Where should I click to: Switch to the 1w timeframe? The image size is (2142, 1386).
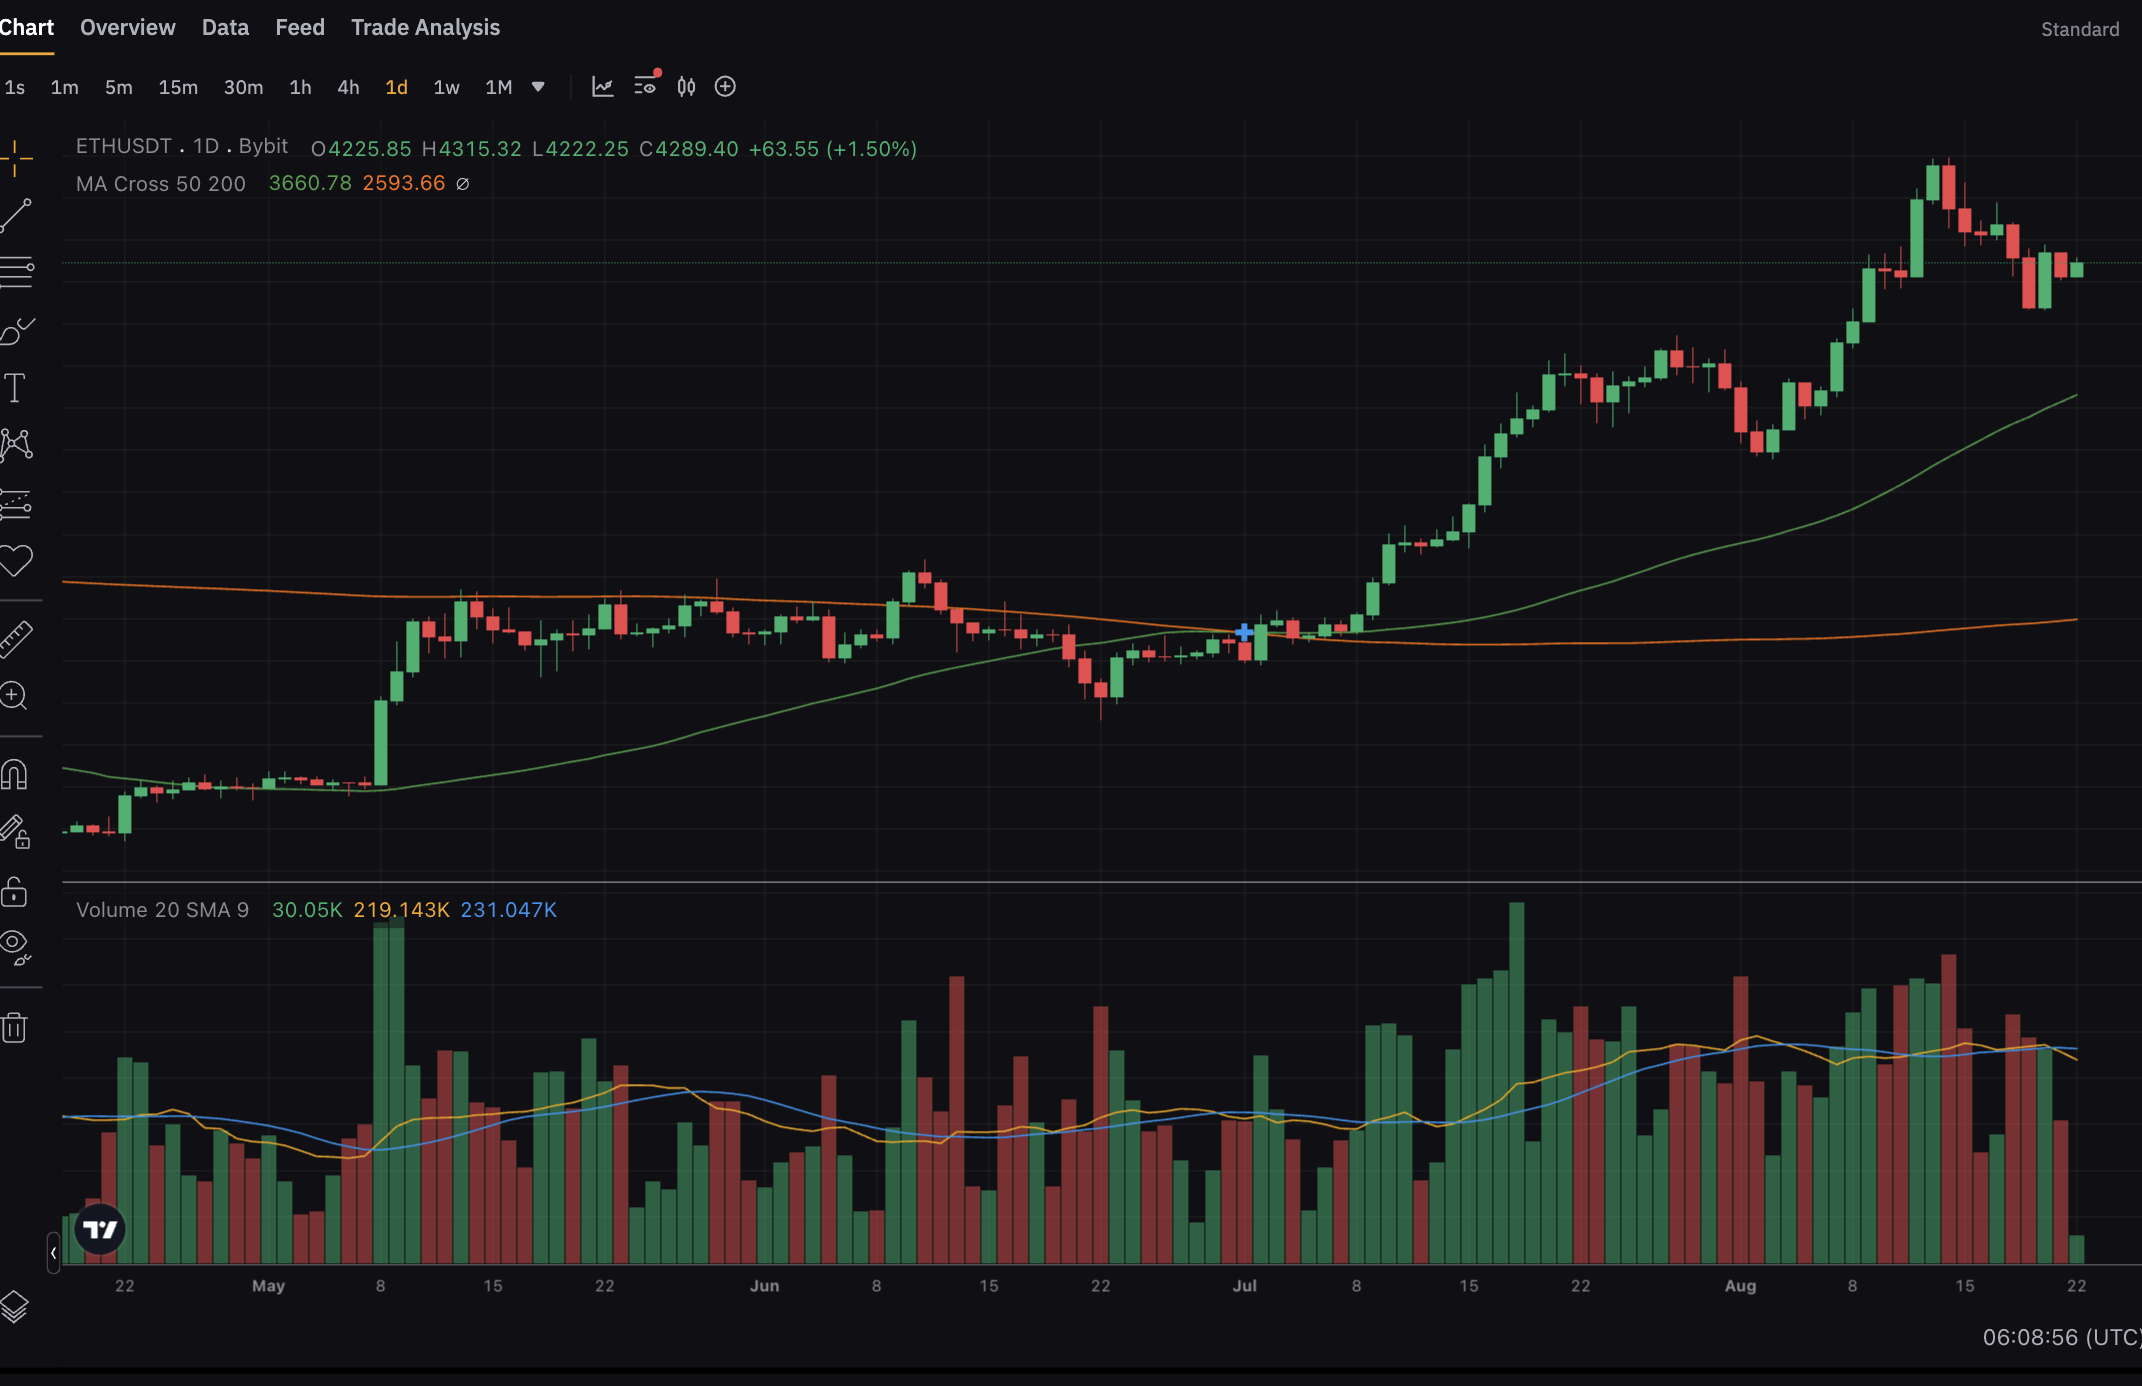(x=446, y=88)
